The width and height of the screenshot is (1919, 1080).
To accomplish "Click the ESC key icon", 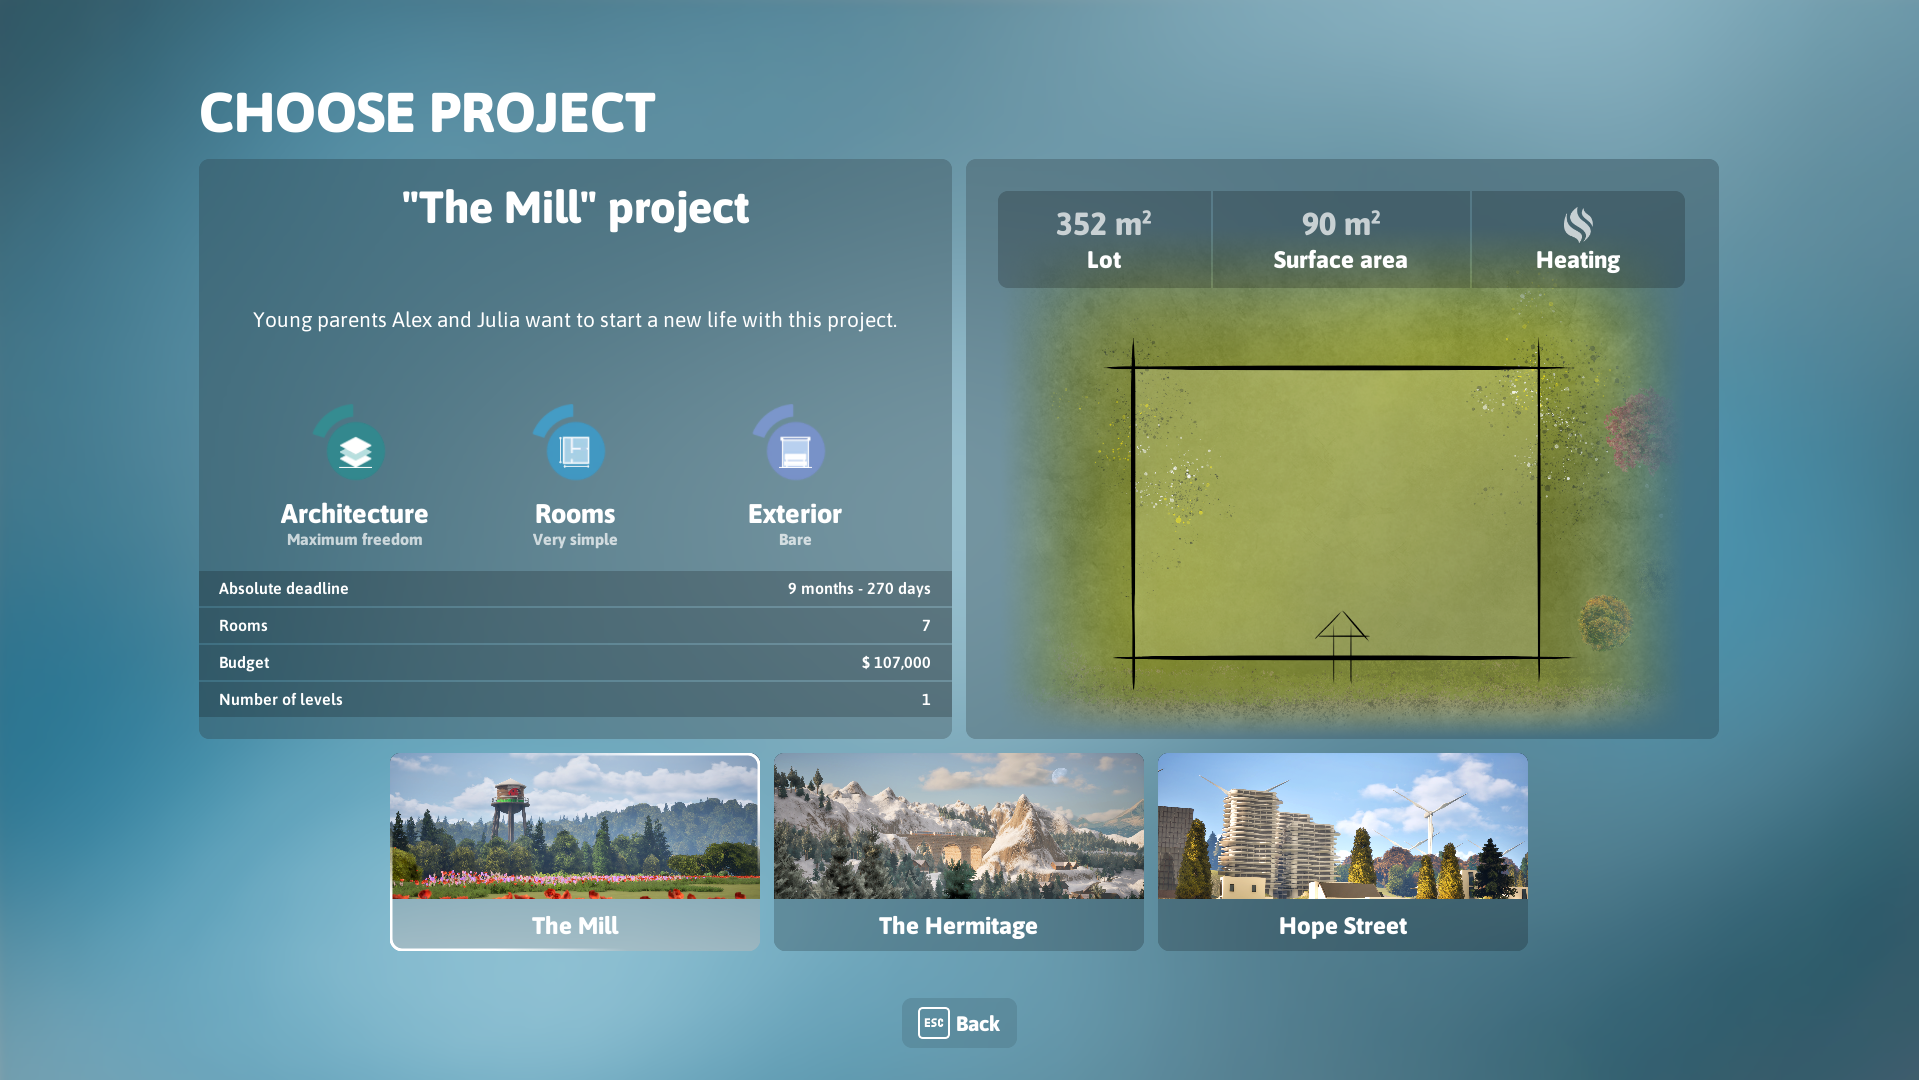I will 933,1023.
